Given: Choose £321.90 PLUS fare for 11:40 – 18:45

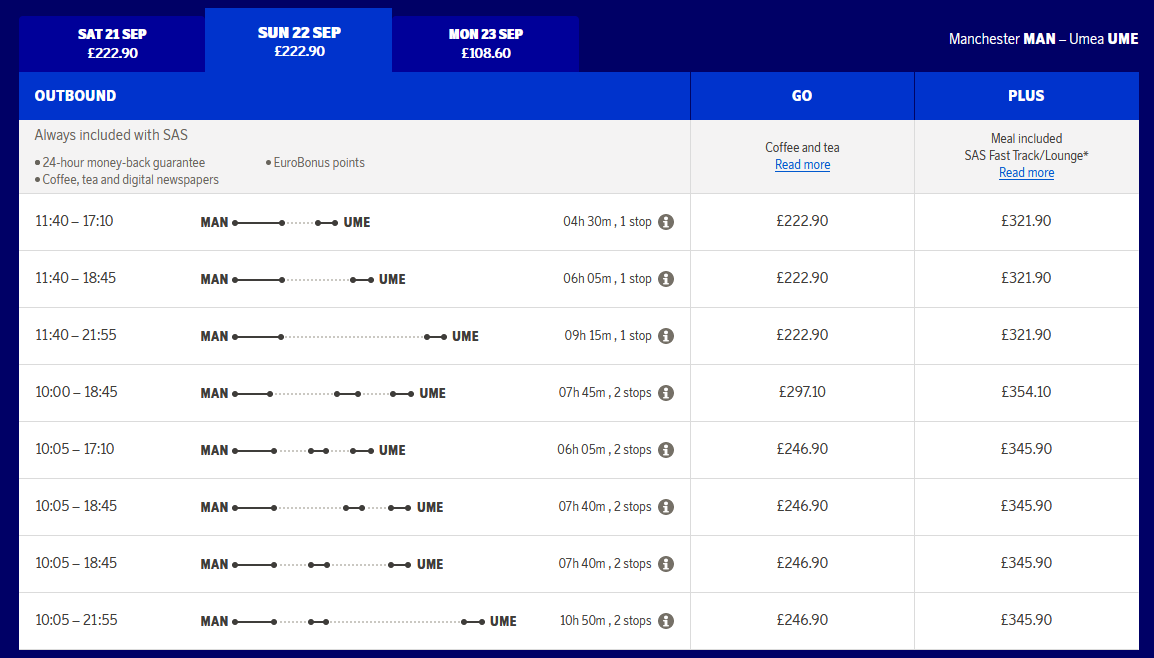Looking at the screenshot, I should [1026, 278].
